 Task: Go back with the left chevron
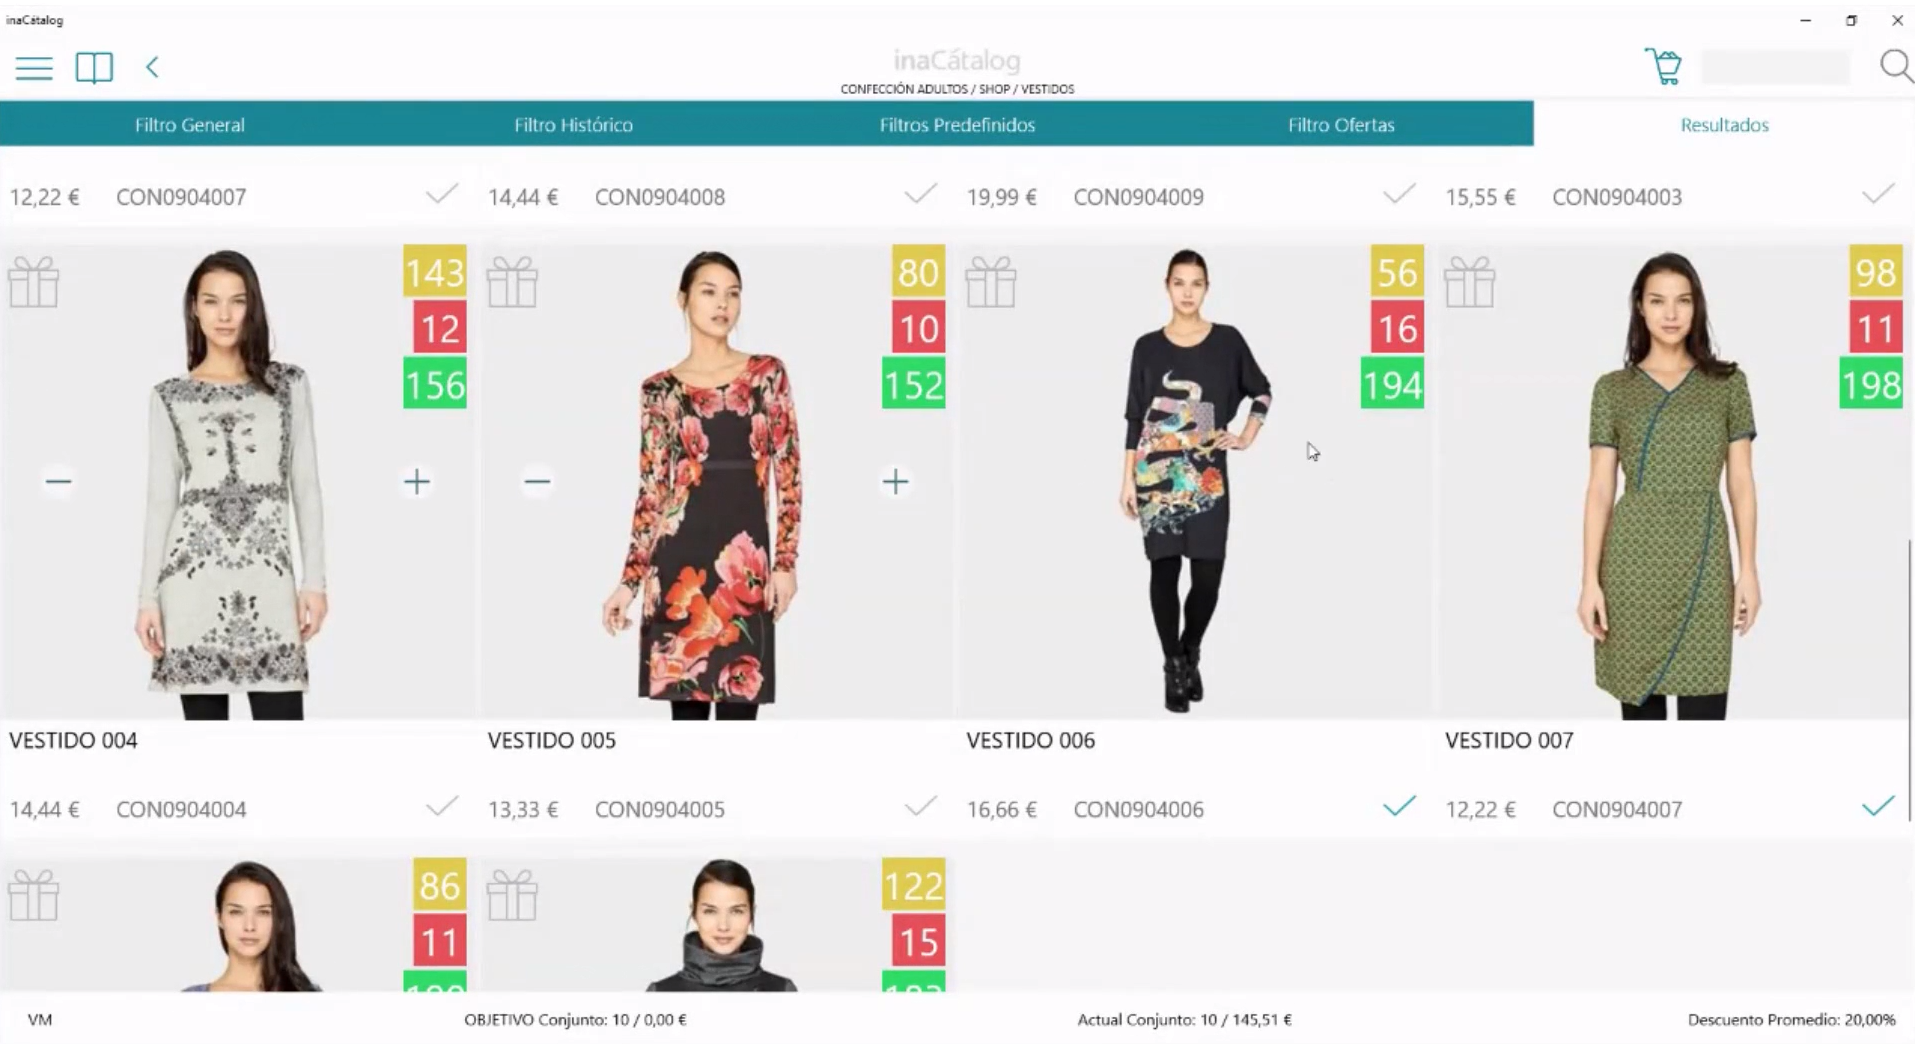pyautogui.click(x=152, y=67)
